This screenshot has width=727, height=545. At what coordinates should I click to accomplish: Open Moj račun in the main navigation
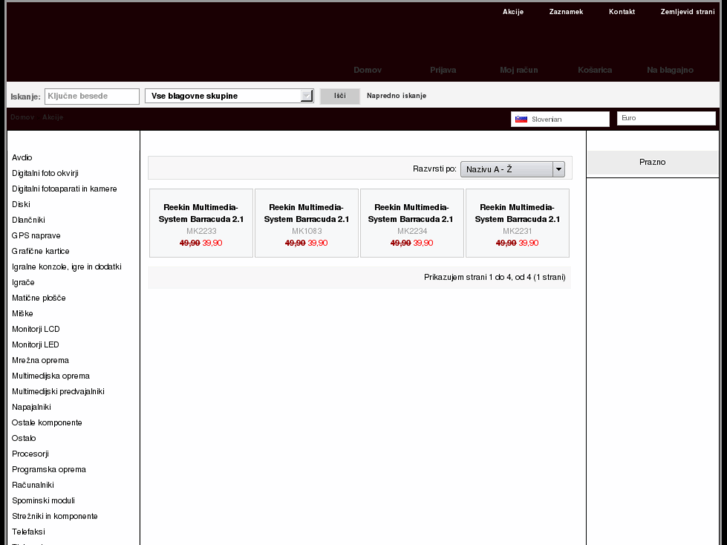519,70
